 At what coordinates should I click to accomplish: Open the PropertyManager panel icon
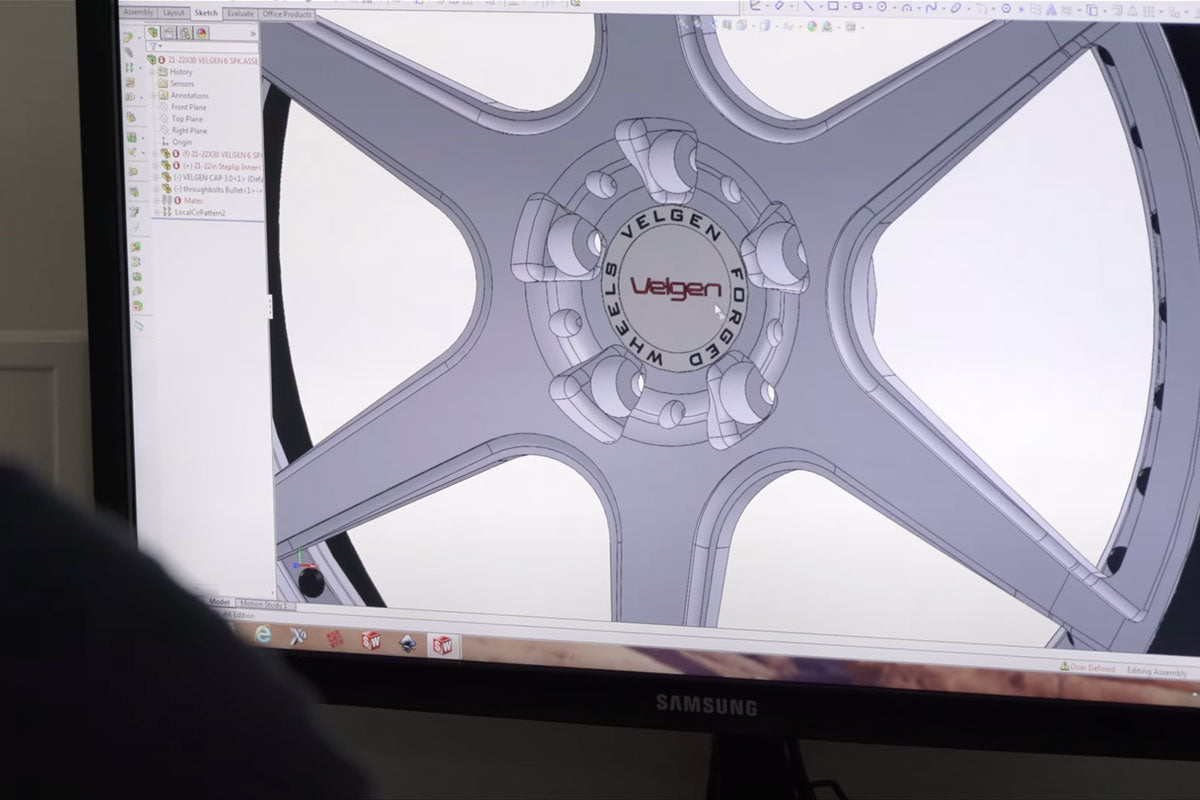coord(168,33)
